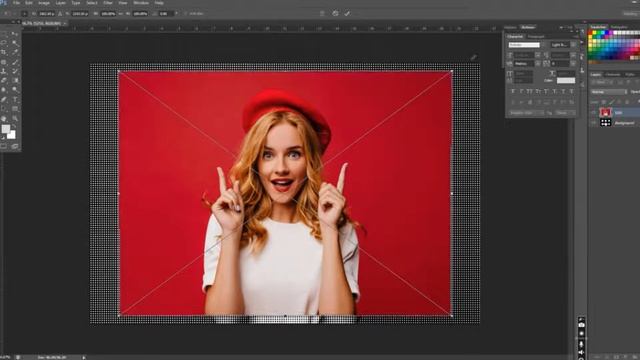640x360 pixels.
Task: Open the Filter menu
Action: click(x=108, y=3)
